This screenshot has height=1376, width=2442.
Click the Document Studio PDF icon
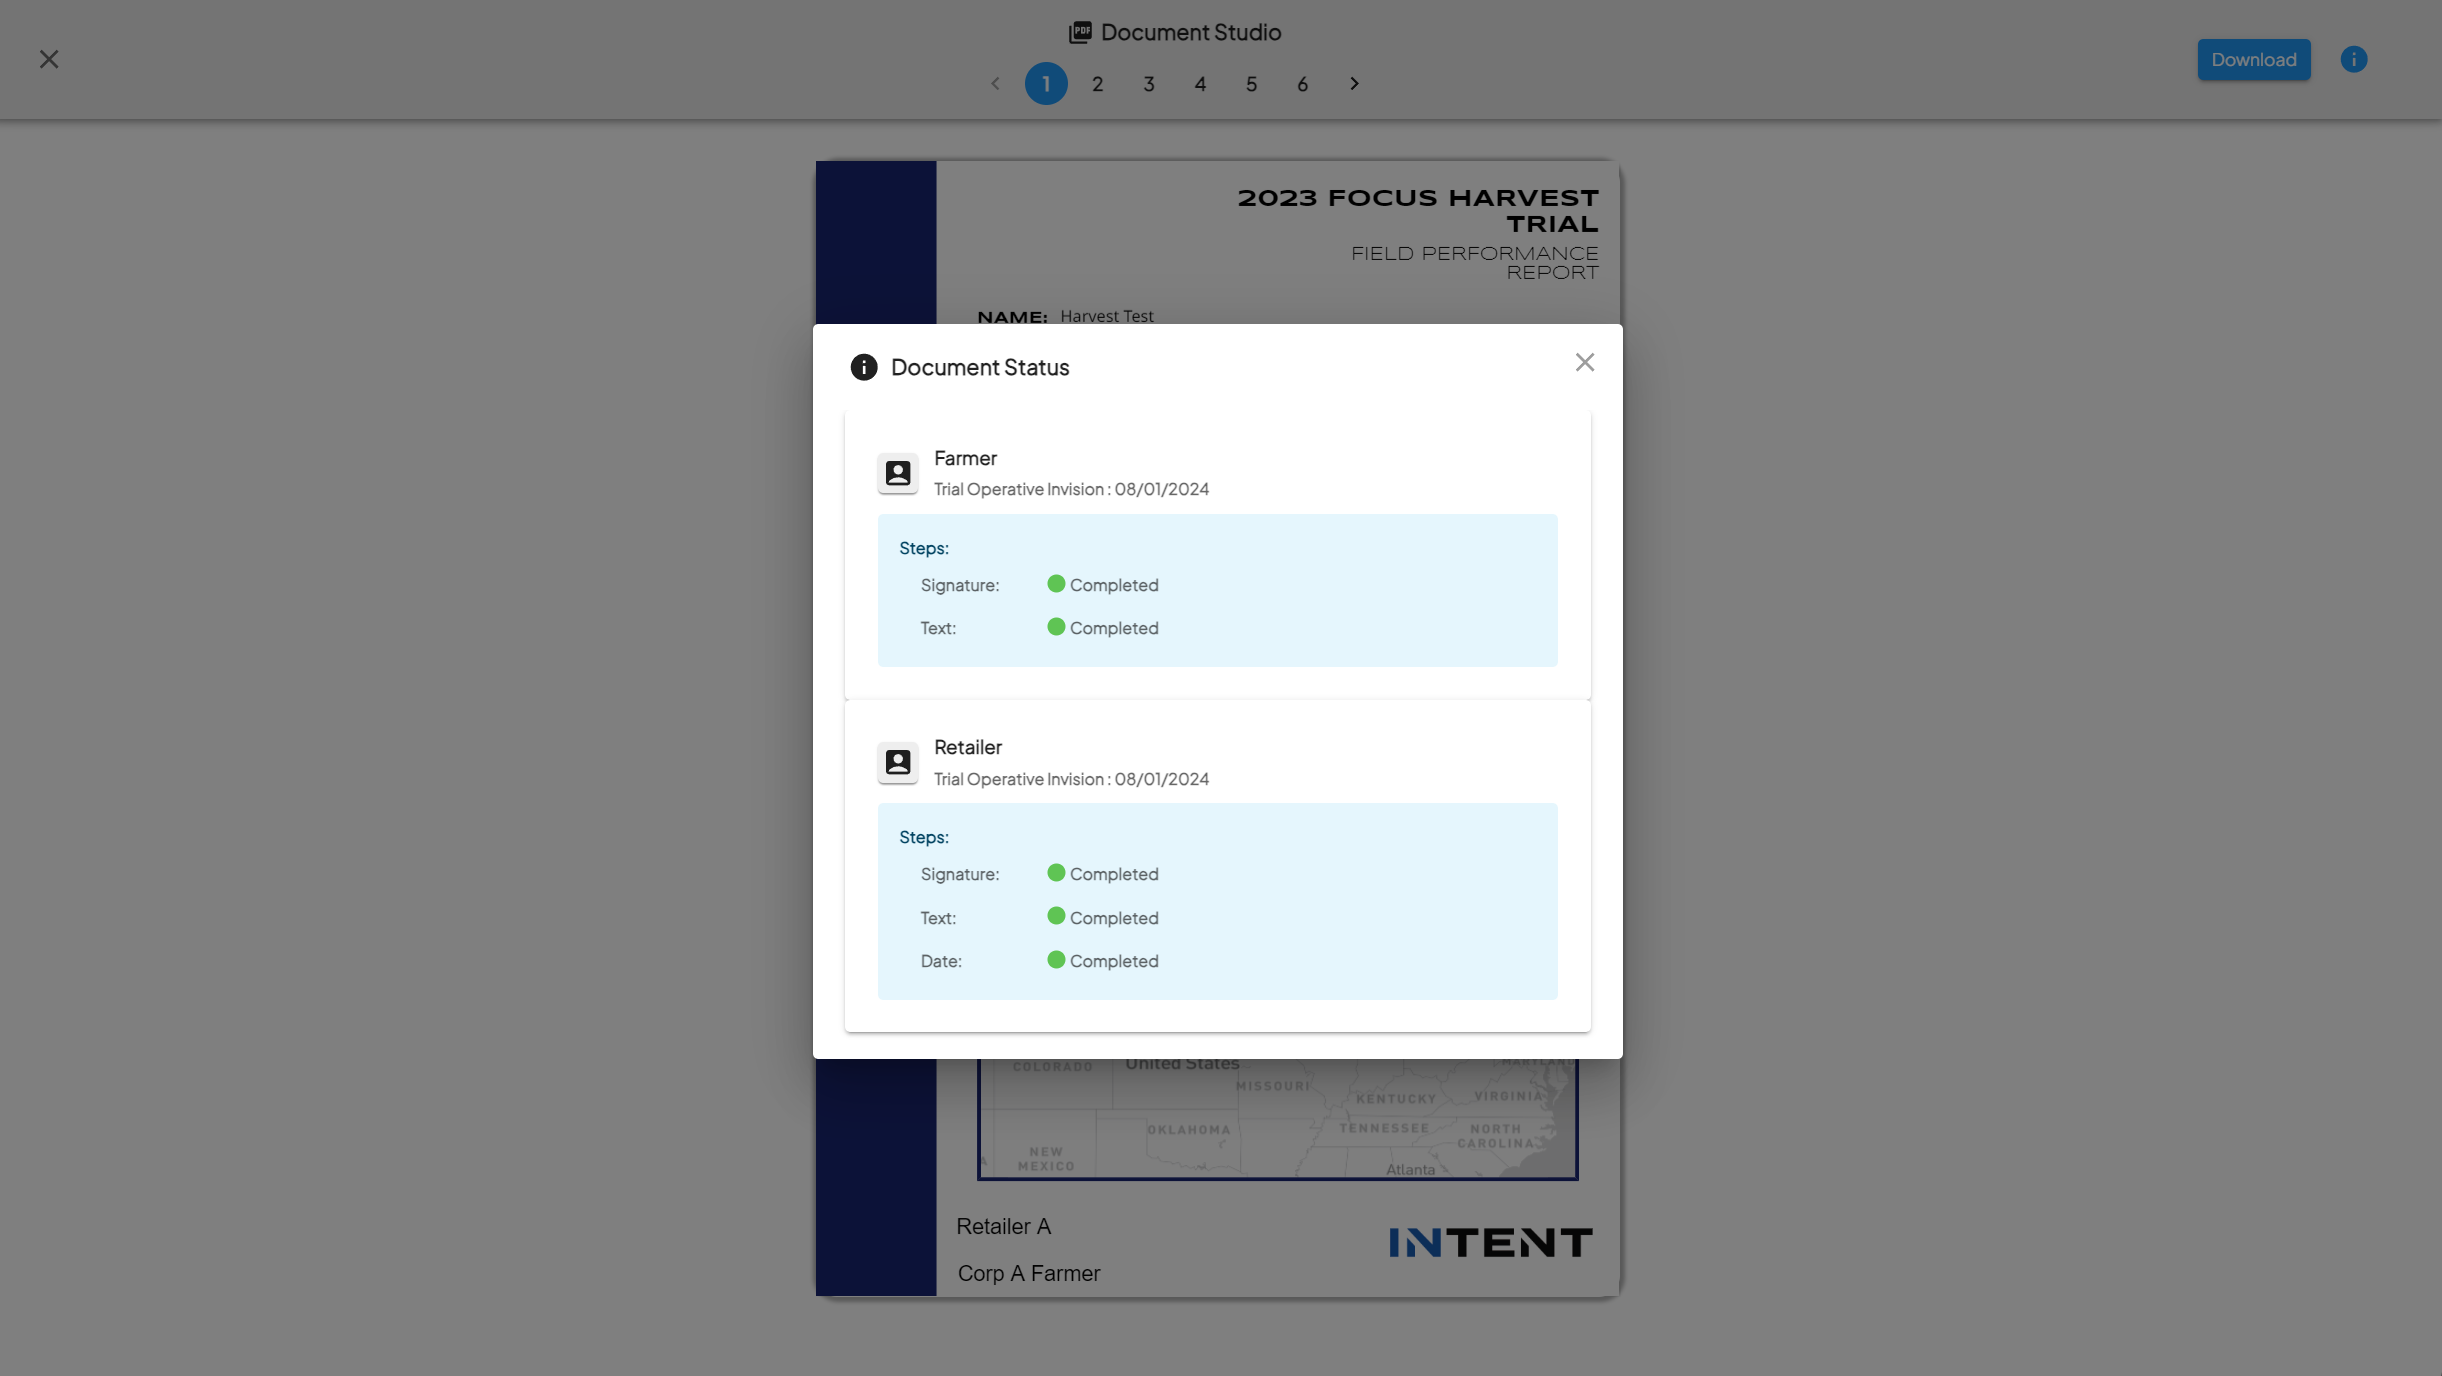(1080, 32)
